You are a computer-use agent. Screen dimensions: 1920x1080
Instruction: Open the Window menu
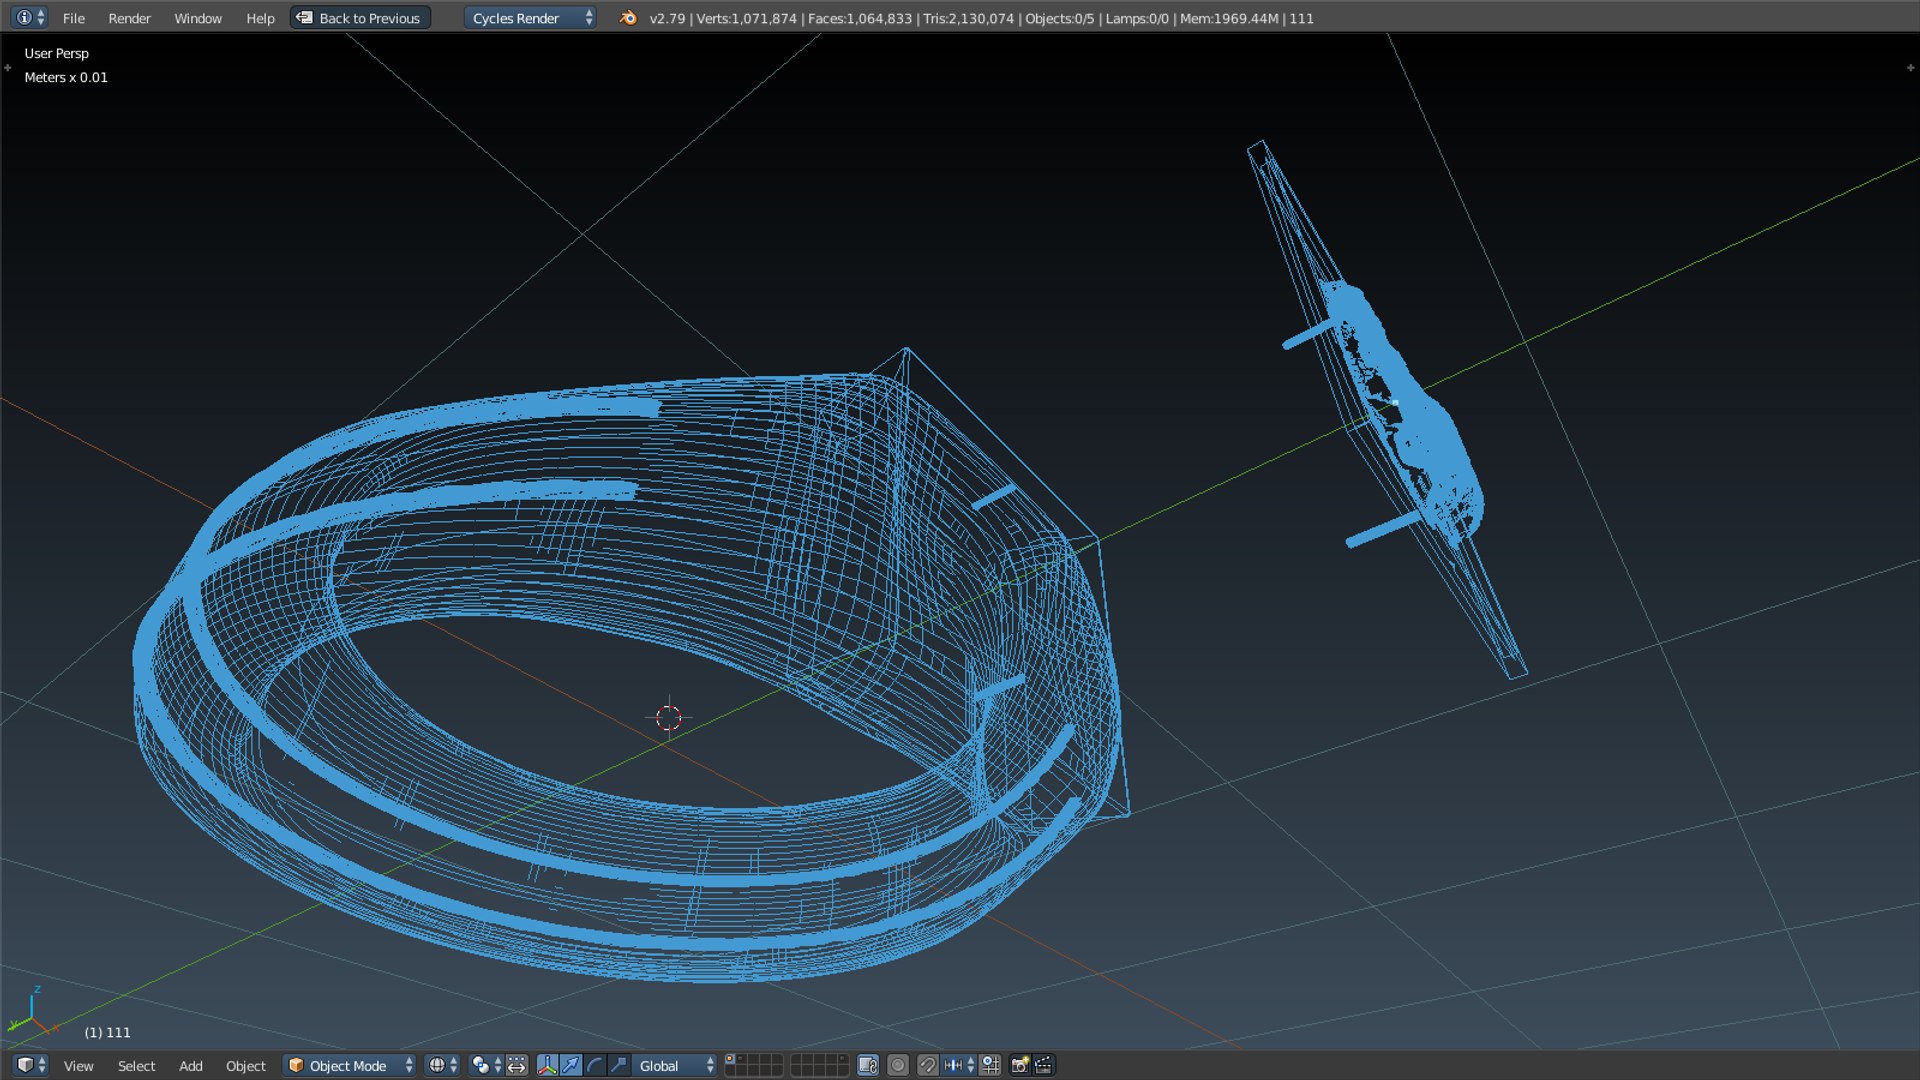(x=198, y=18)
